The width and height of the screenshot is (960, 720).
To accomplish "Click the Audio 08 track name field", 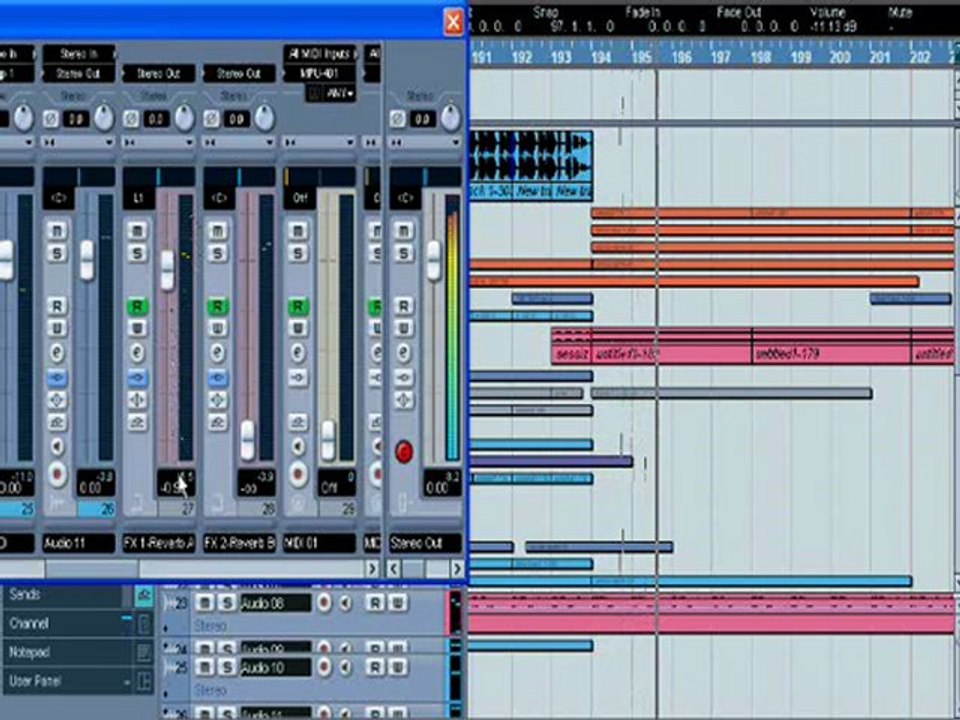I will click(x=276, y=603).
